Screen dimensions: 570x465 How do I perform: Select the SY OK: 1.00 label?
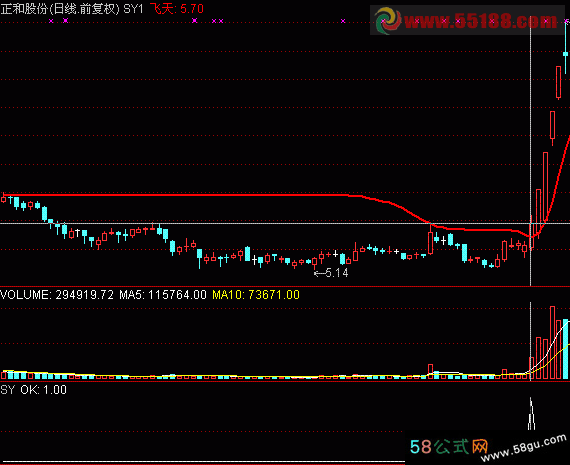tap(33, 390)
